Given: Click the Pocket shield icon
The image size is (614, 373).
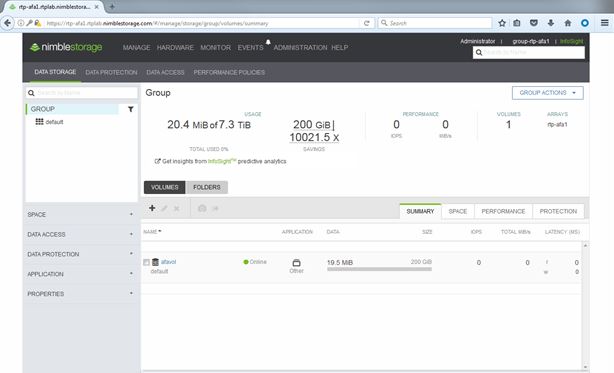Looking at the screenshot, I should point(533,23).
